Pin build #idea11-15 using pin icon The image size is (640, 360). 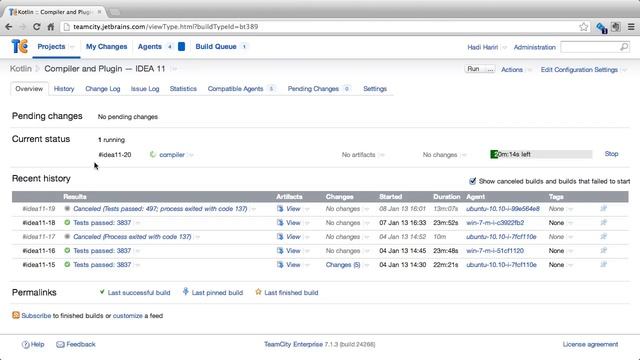click(604, 264)
